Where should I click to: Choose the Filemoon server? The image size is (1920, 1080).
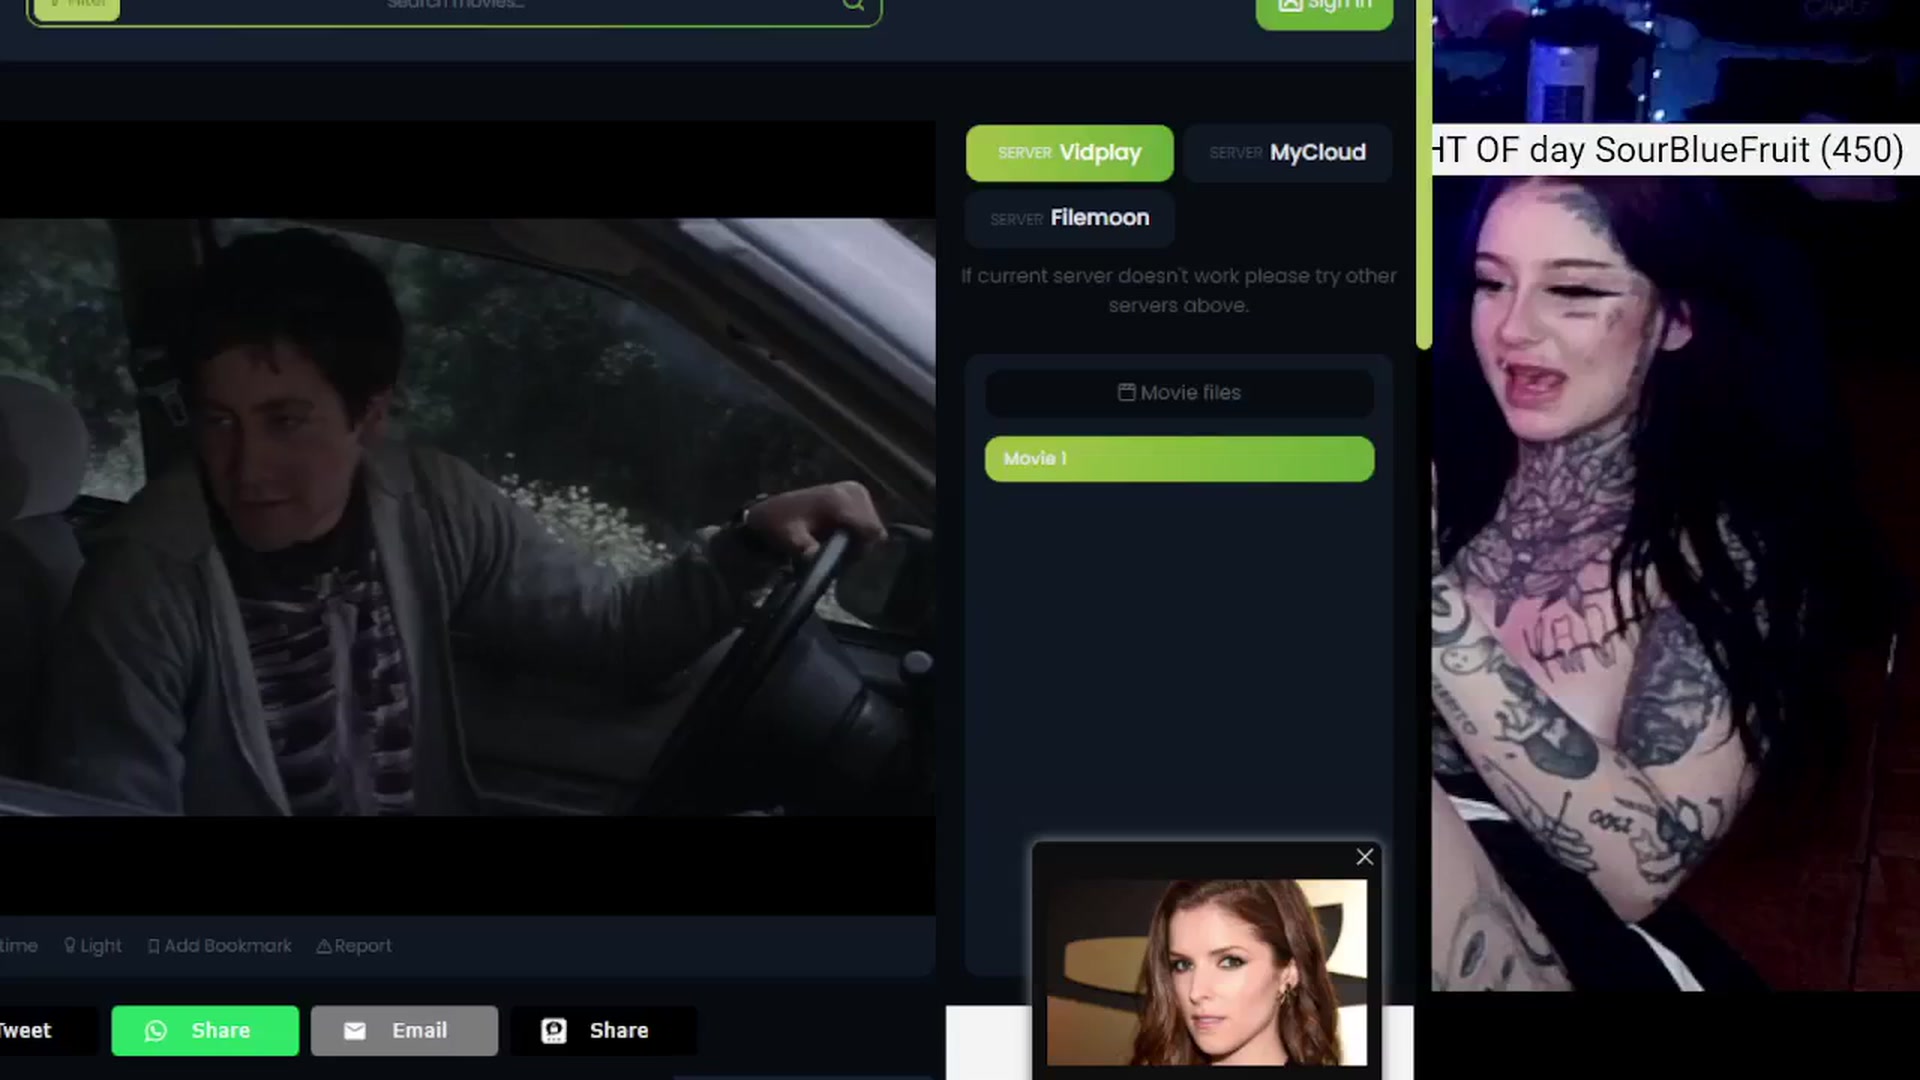1069,218
